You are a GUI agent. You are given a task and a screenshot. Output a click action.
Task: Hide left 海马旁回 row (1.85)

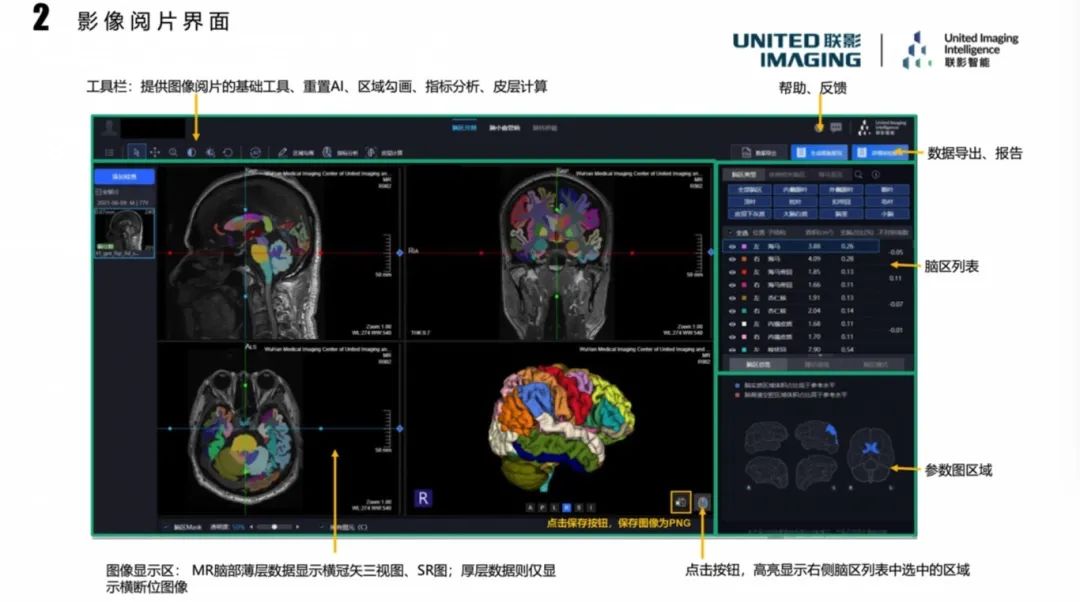(x=732, y=272)
